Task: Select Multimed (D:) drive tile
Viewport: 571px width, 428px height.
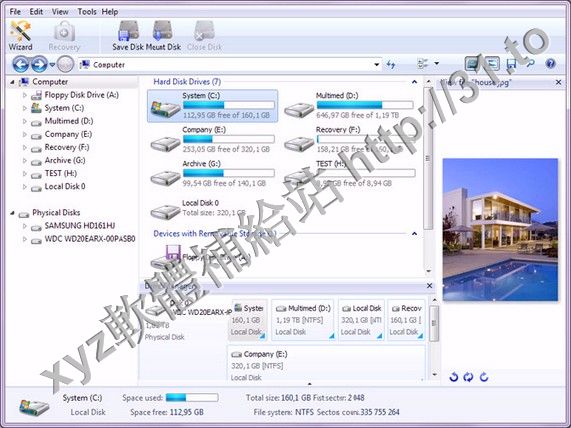Action: pyautogui.click(x=348, y=106)
